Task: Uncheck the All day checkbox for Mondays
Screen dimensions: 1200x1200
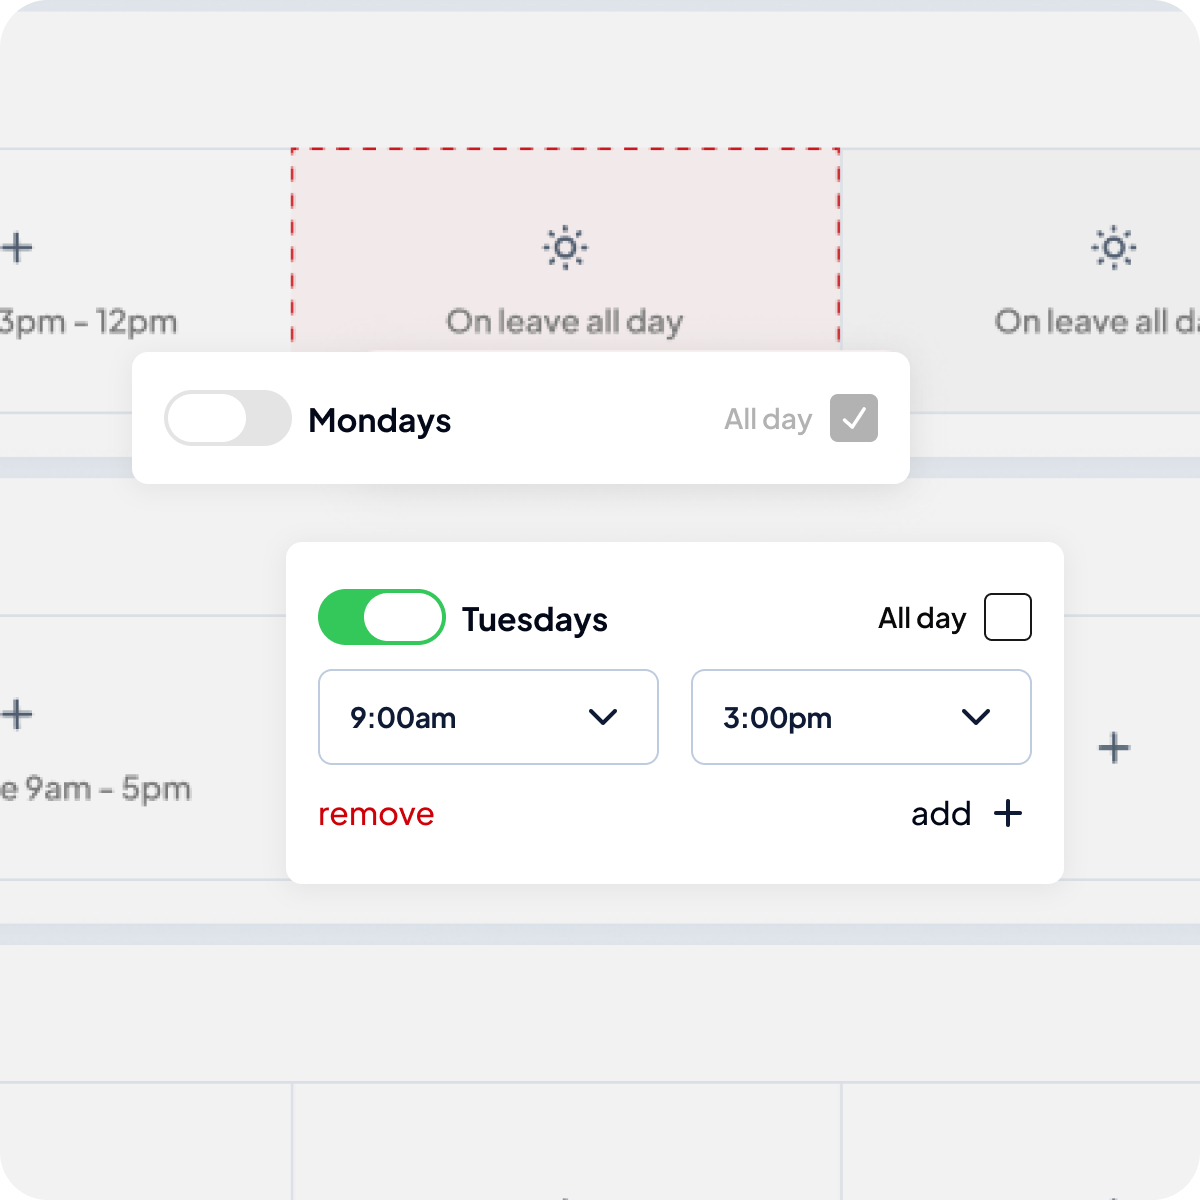Action: (853, 418)
